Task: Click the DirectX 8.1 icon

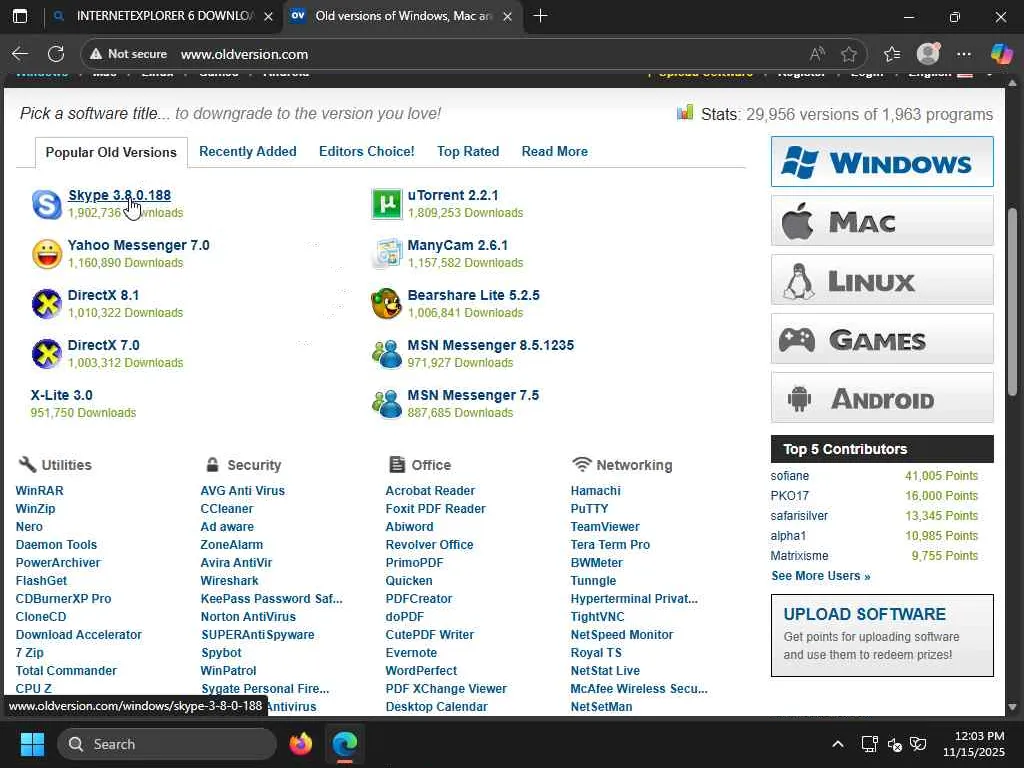Action: [x=47, y=304]
